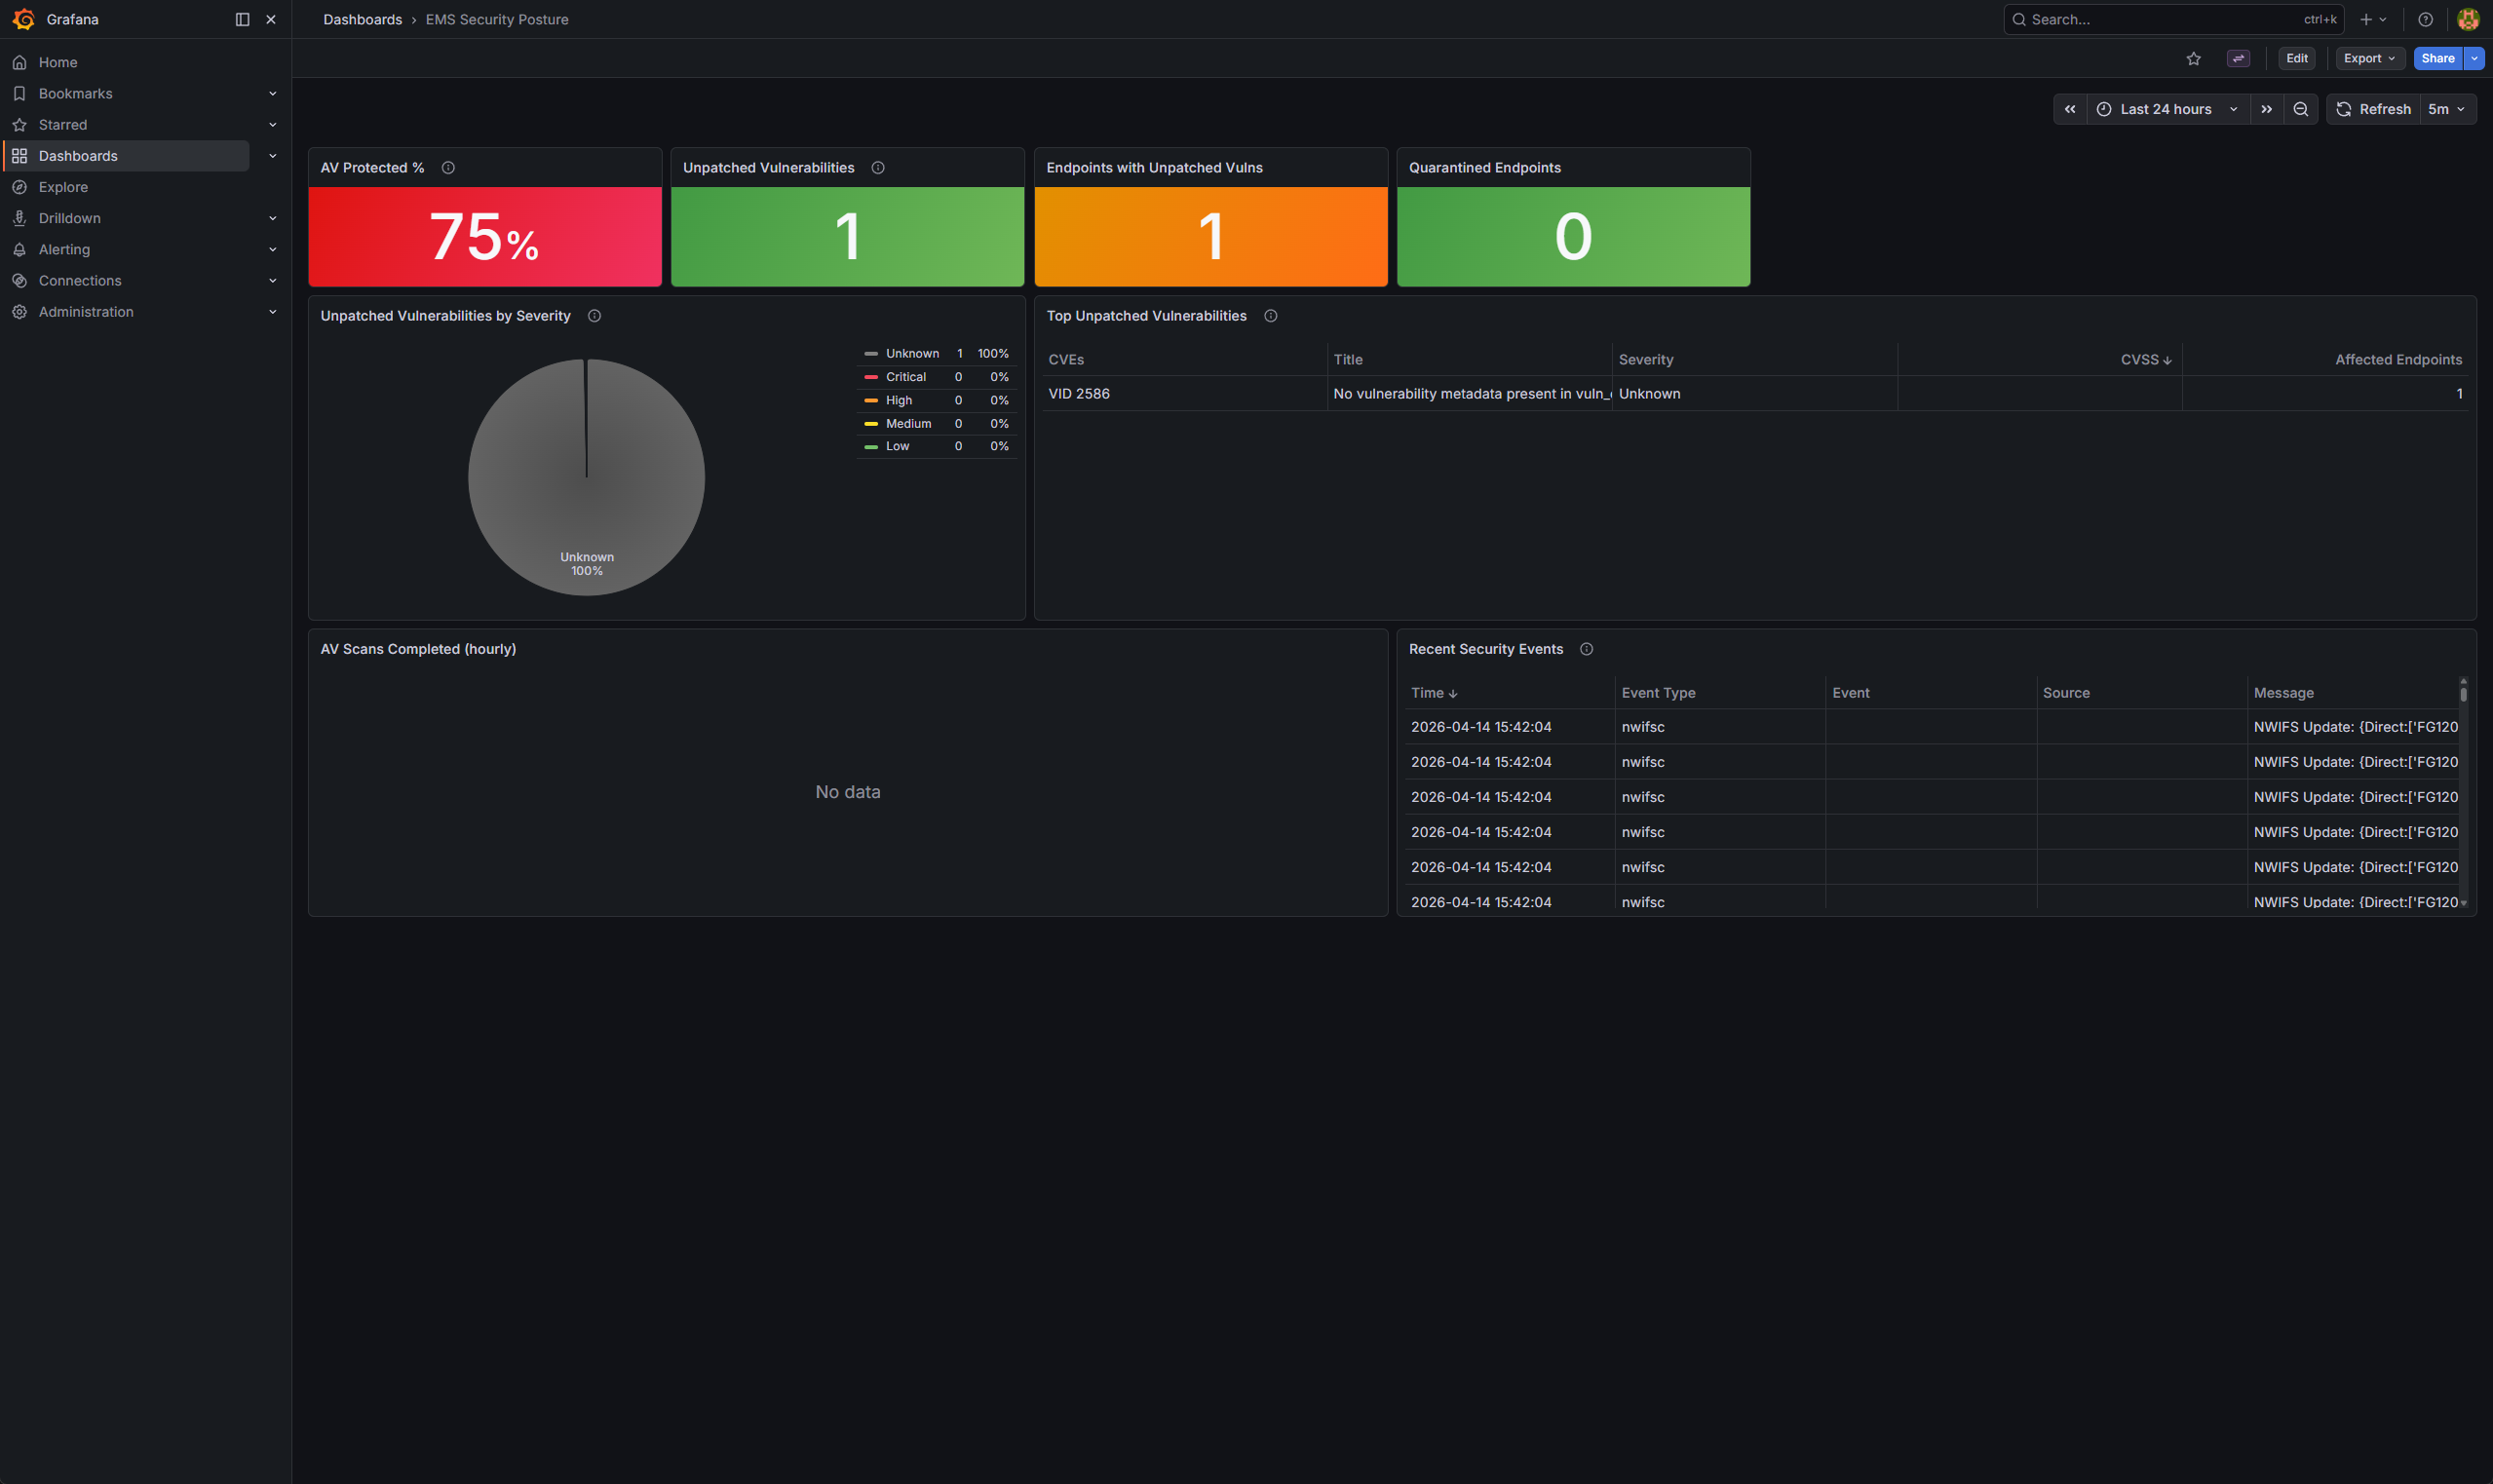Open the plus new-item menu
The width and height of the screenshot is (2493, 1484).
coord(2373,19)
